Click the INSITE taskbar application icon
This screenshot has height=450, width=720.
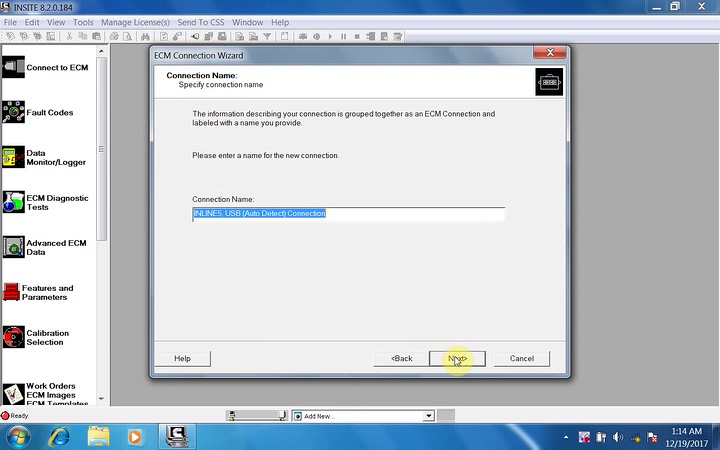[177, 437]
